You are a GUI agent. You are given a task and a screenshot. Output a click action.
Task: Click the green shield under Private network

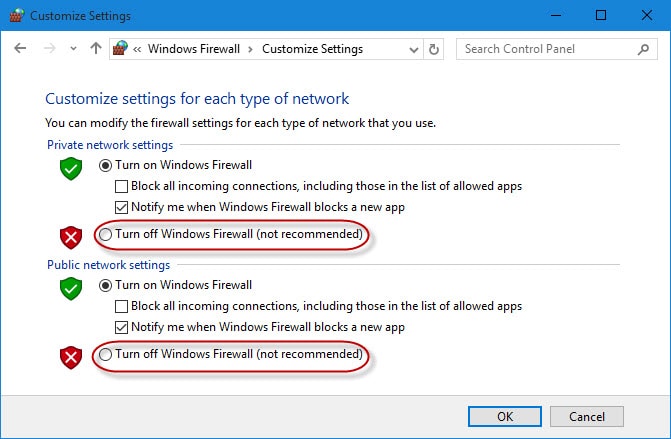(70, 170)
